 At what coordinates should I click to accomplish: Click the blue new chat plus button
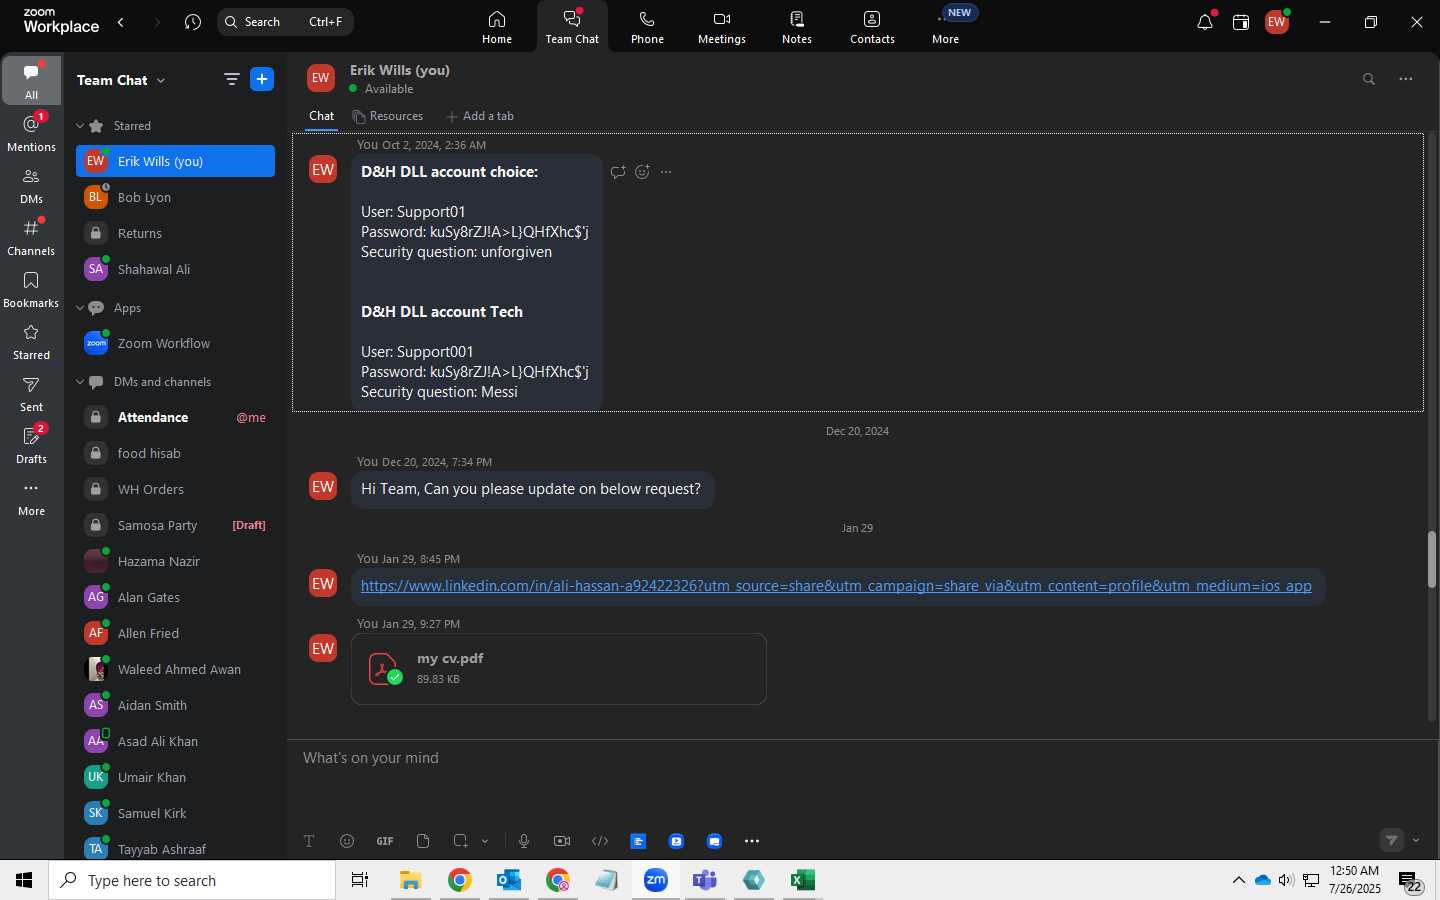(262, 80)
